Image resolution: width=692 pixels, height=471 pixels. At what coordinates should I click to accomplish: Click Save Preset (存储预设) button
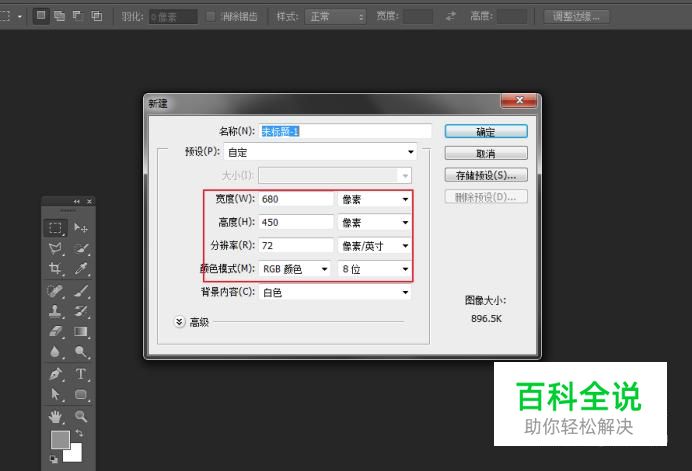[x=486, y=175]
